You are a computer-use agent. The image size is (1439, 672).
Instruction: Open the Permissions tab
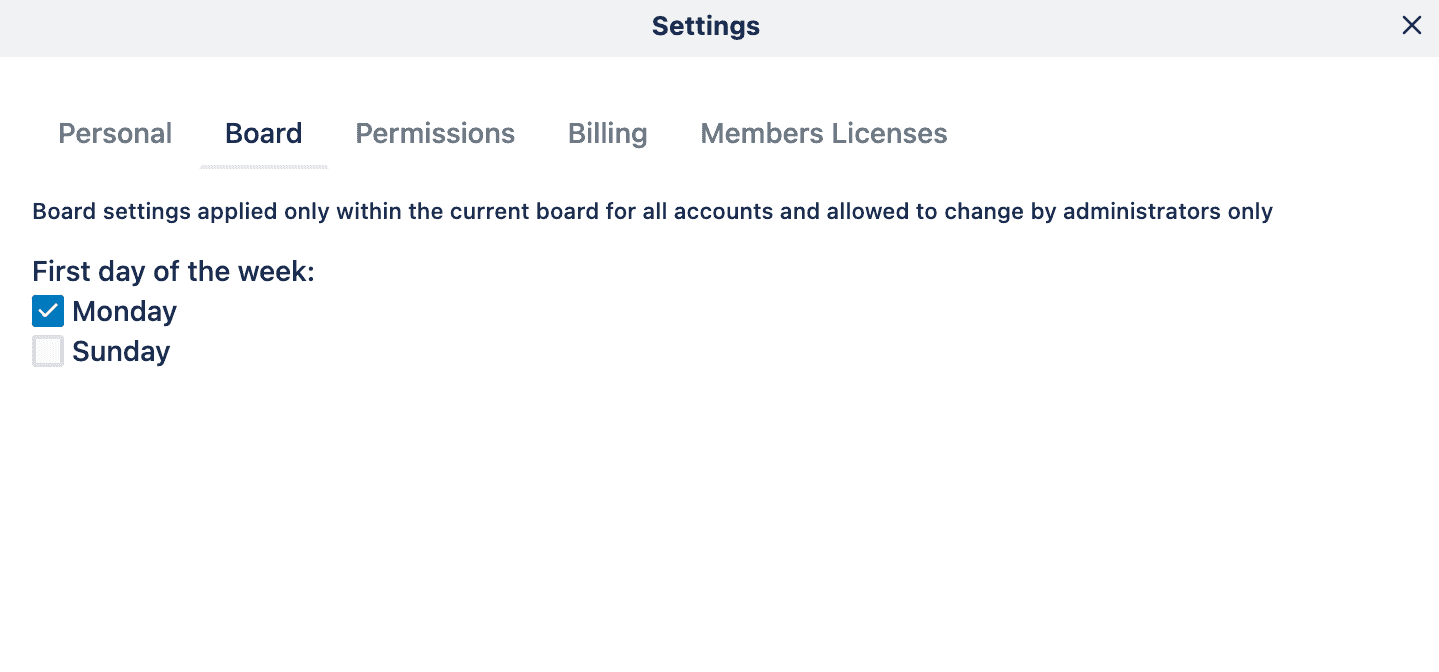(435, 134)
